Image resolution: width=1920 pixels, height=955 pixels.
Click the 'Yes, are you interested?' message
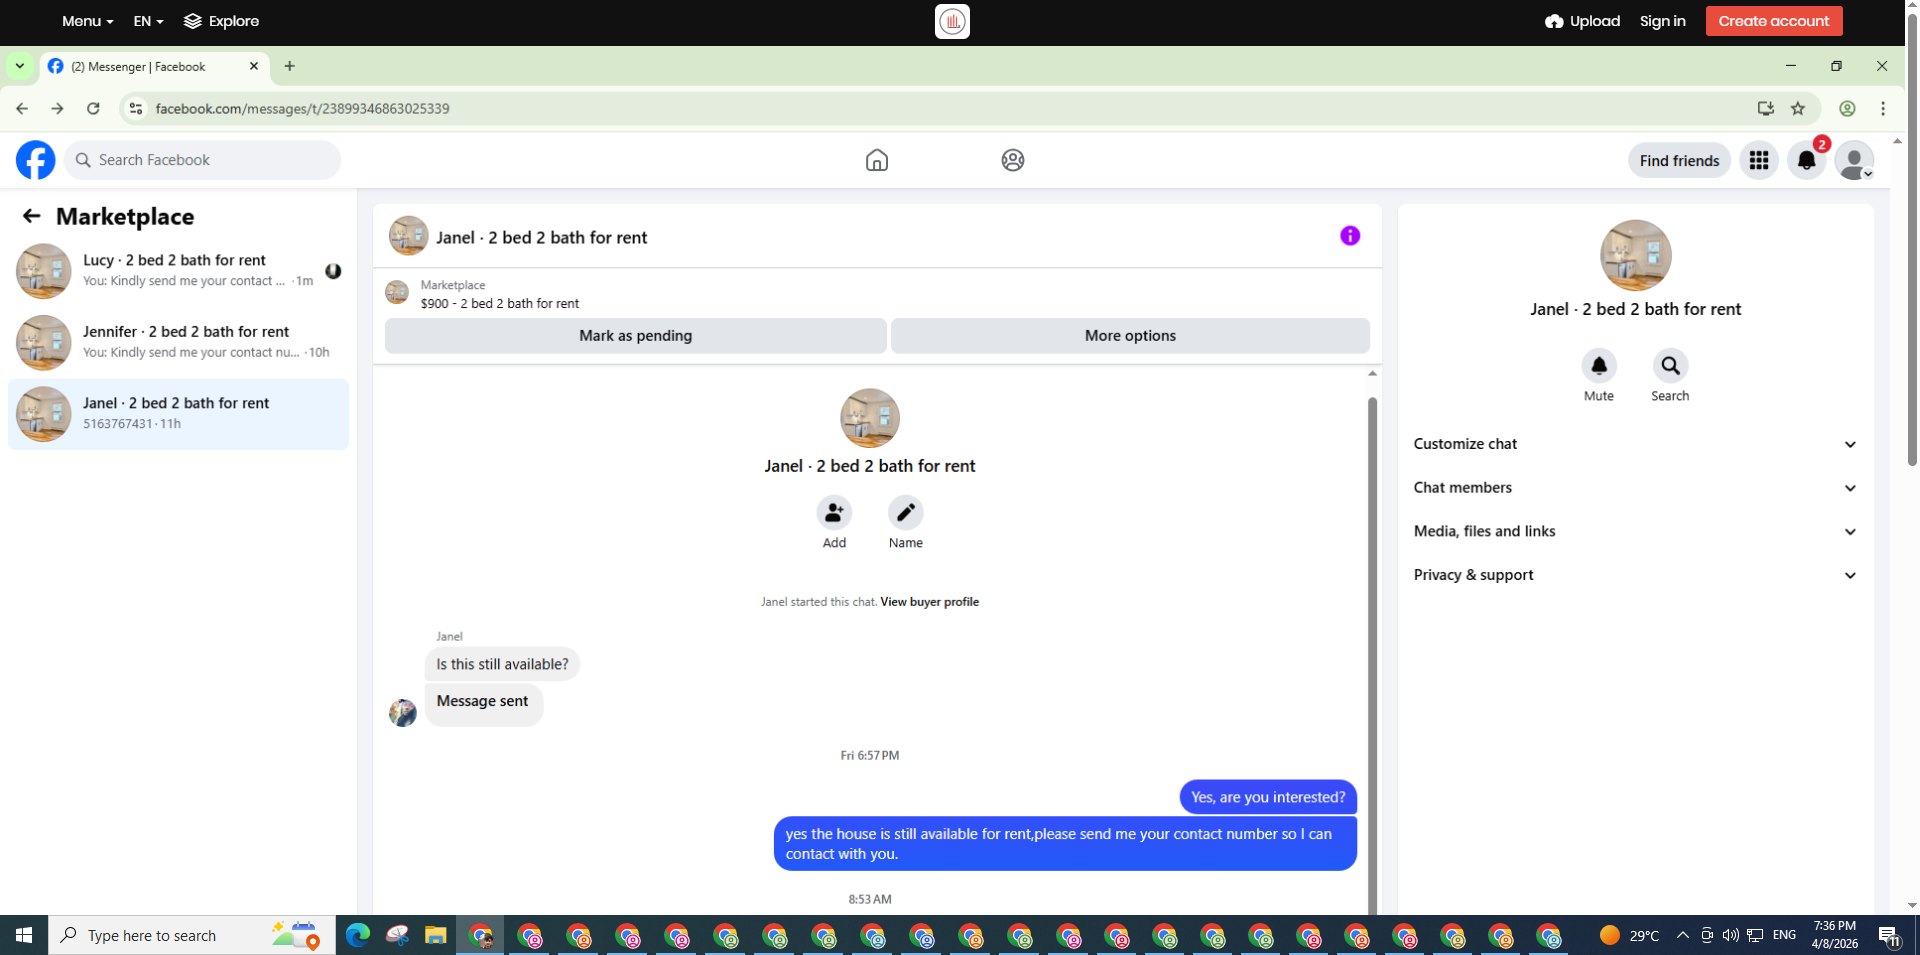(x=1268, y=797)
